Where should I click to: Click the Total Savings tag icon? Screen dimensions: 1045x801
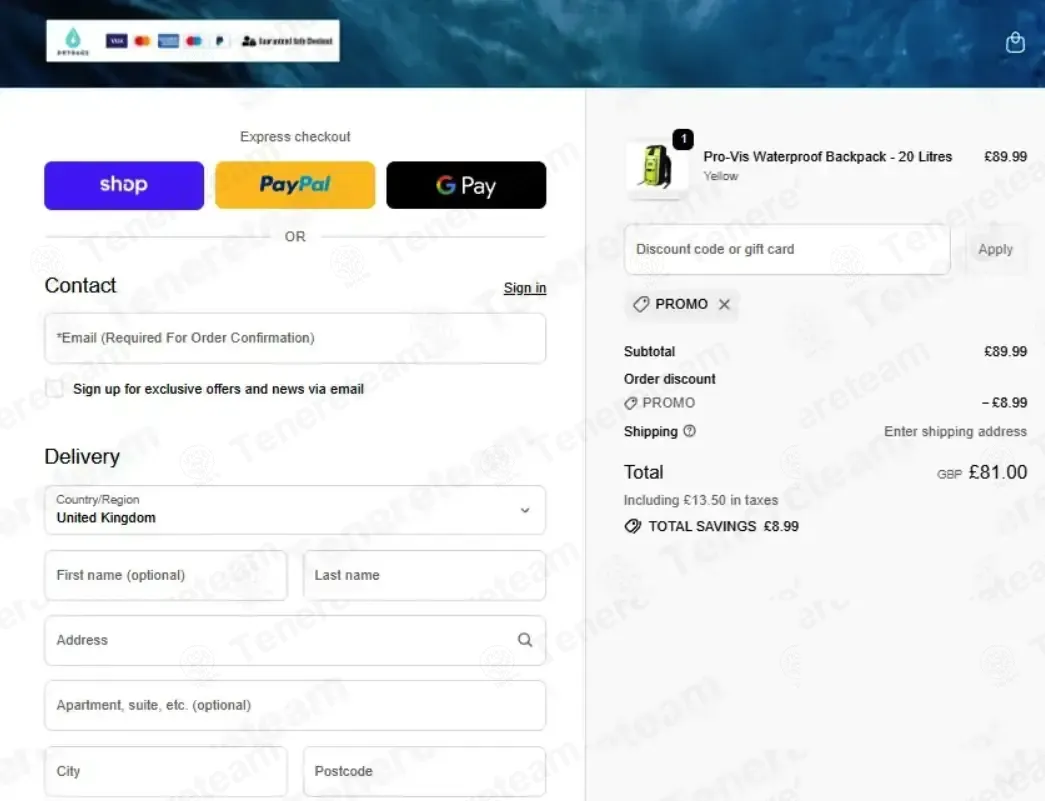point(632,526)
